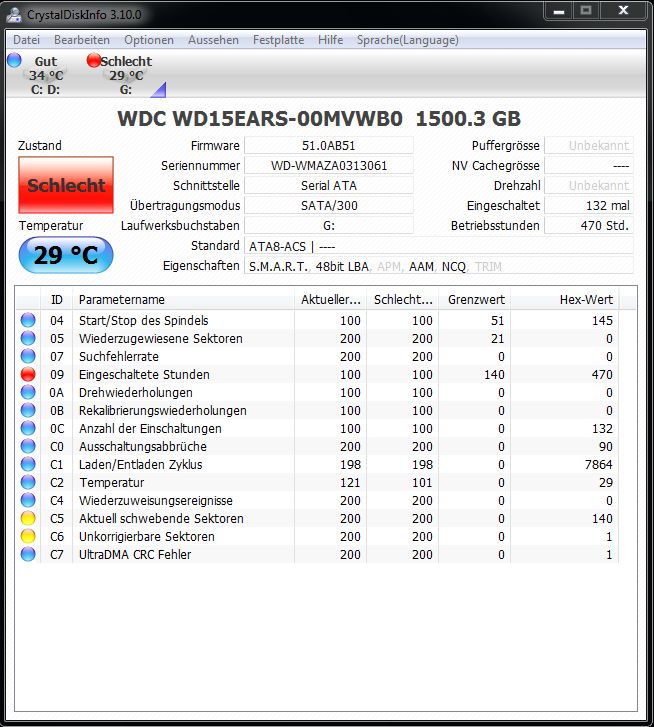Click blue status icon for Wiederzugewiesene Sektoren
Image resolution: width=654 pixels, height=727 pixels.
click(x=28, y=338)
